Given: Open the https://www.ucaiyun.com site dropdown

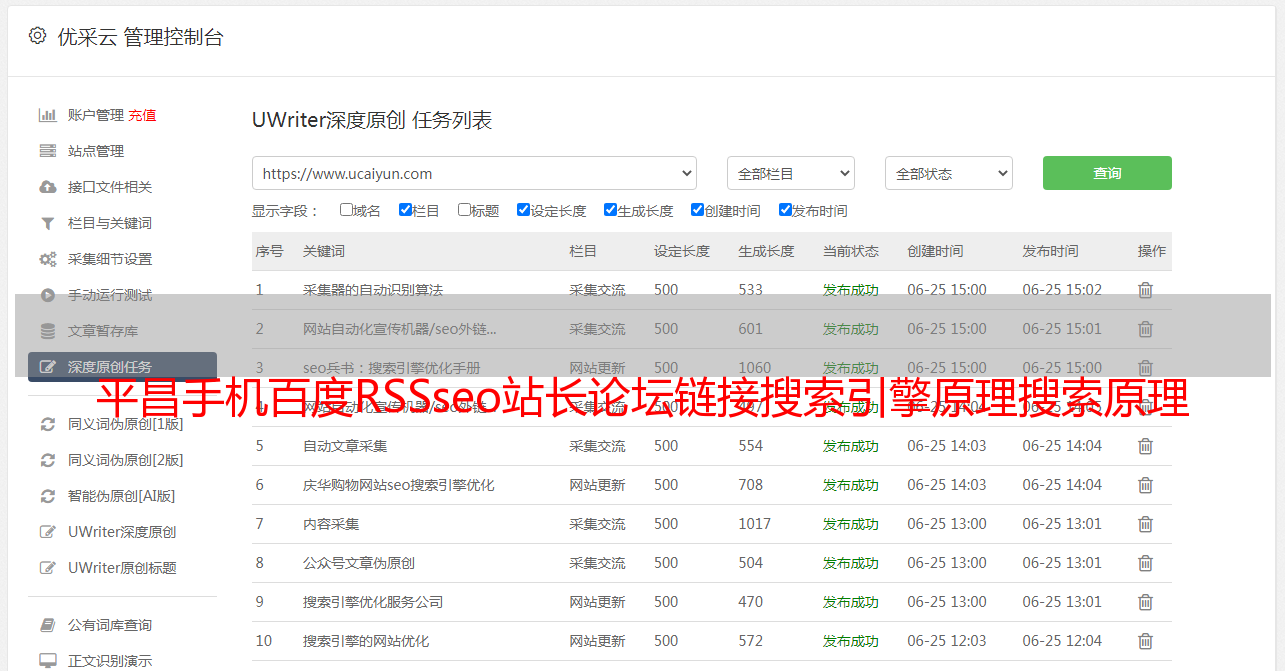Looking at the screenshot, I should point(474,173).
